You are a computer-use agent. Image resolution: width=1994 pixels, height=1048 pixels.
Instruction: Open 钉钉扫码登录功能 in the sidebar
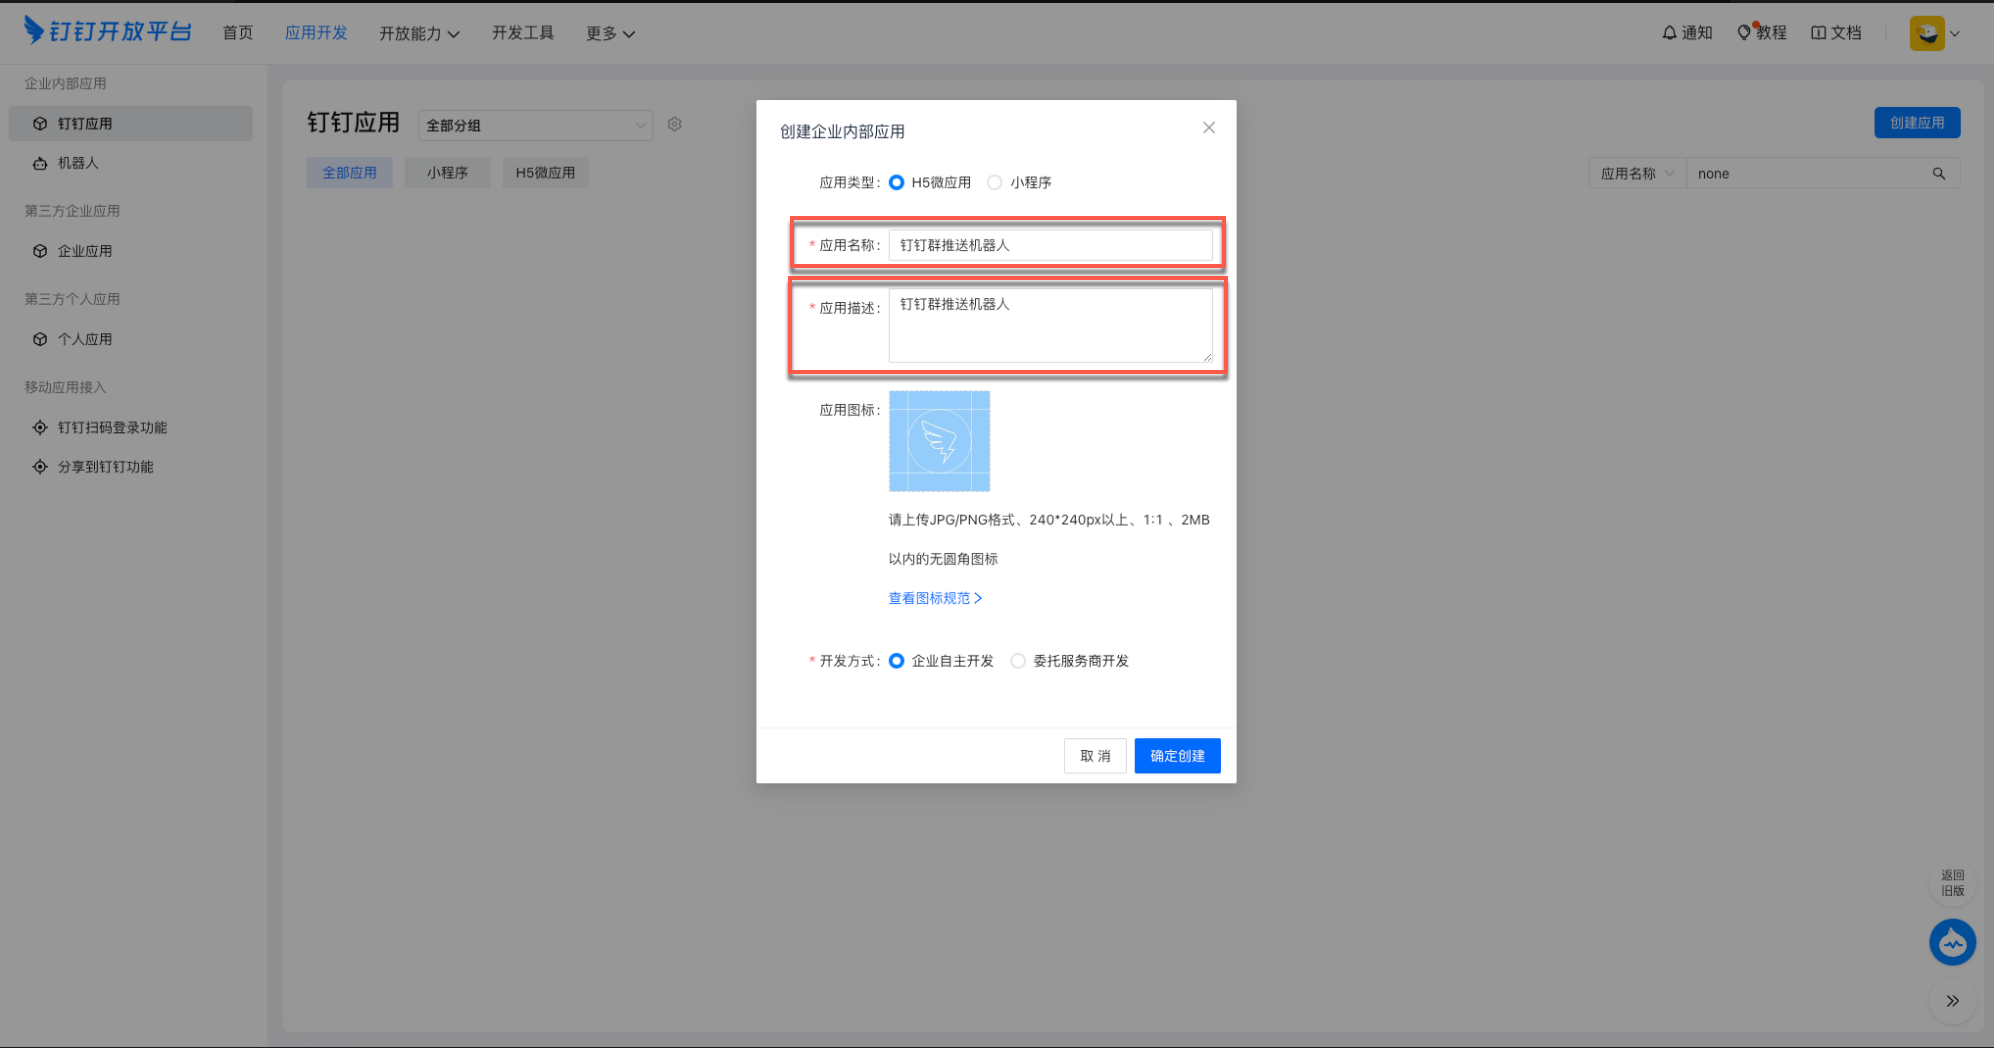[131, 427]
